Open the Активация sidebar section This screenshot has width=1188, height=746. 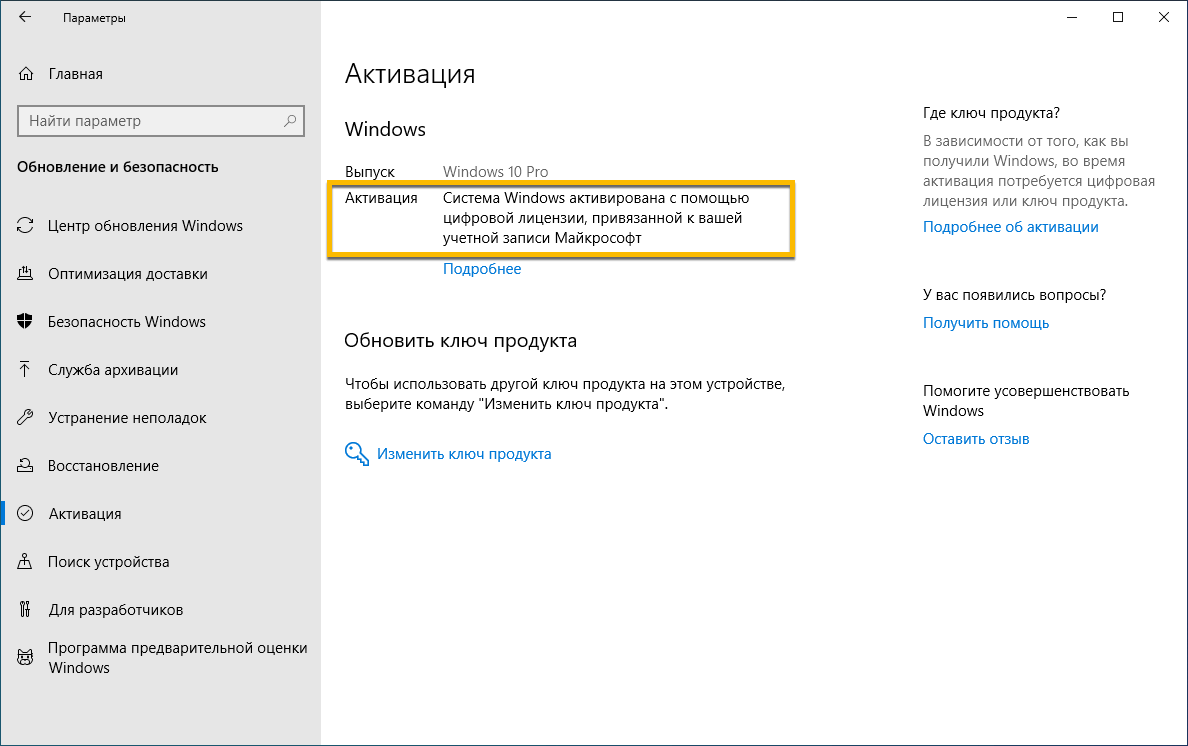coord(85,514)
